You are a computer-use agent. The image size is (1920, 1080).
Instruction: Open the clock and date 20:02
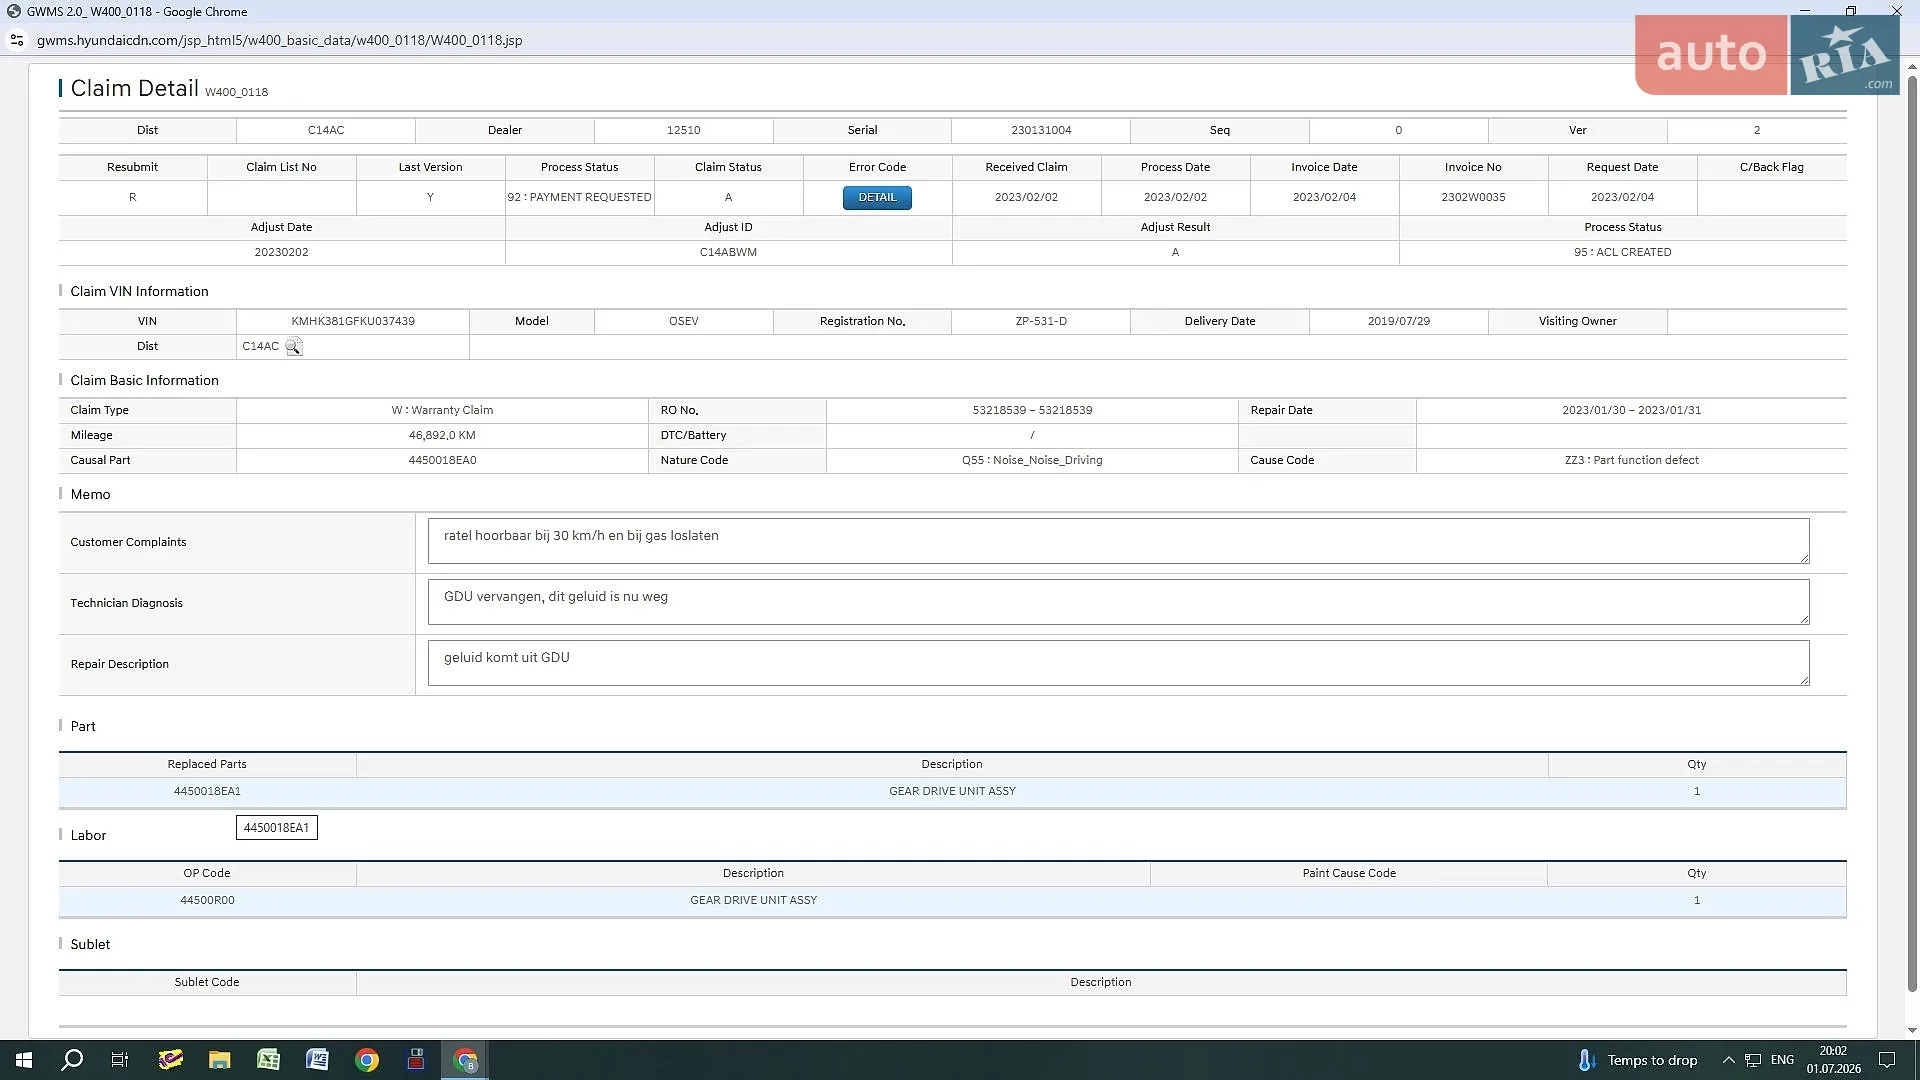[x=1833, y=1060]
